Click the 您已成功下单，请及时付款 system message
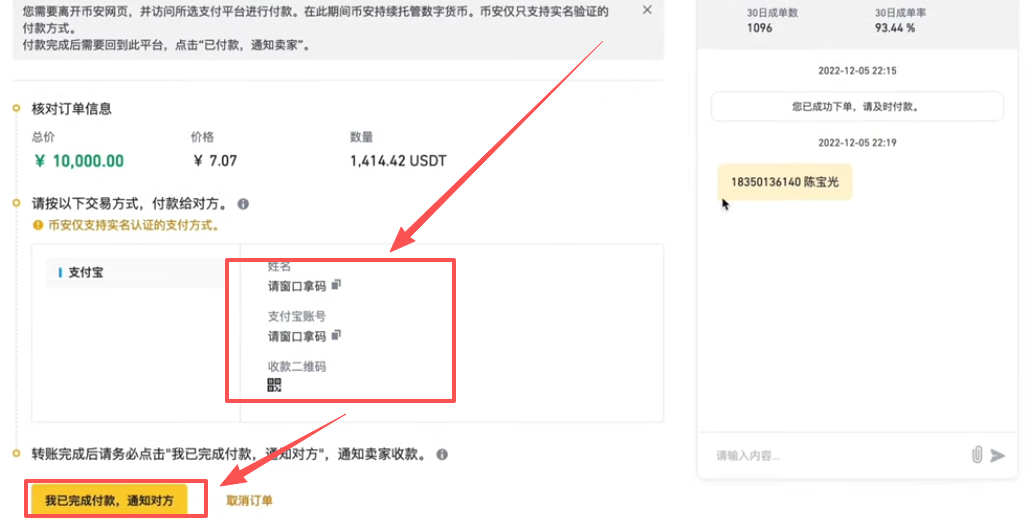 857,106
